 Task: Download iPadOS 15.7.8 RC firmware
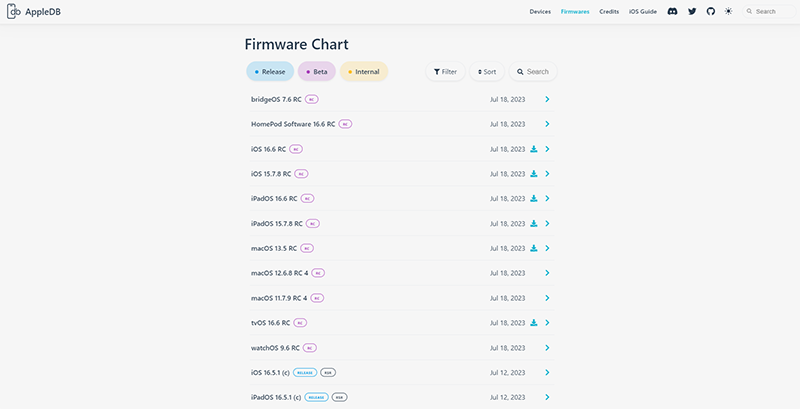tap(534, 223)
